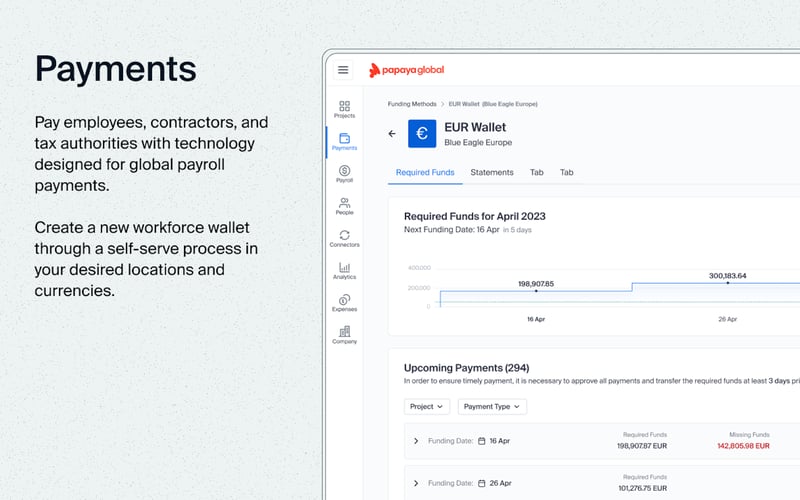This screenshot has width=800, height=500.
Task: Click the Upcoming Payments (294) heading
Action: coord(466,368)
